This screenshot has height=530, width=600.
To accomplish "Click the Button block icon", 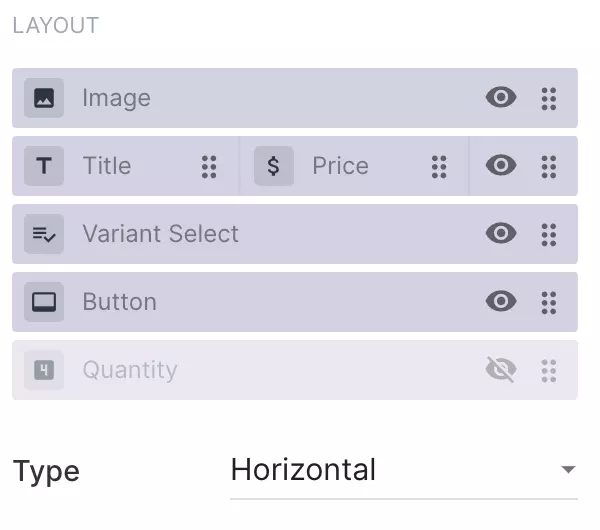I will (44, 302).
